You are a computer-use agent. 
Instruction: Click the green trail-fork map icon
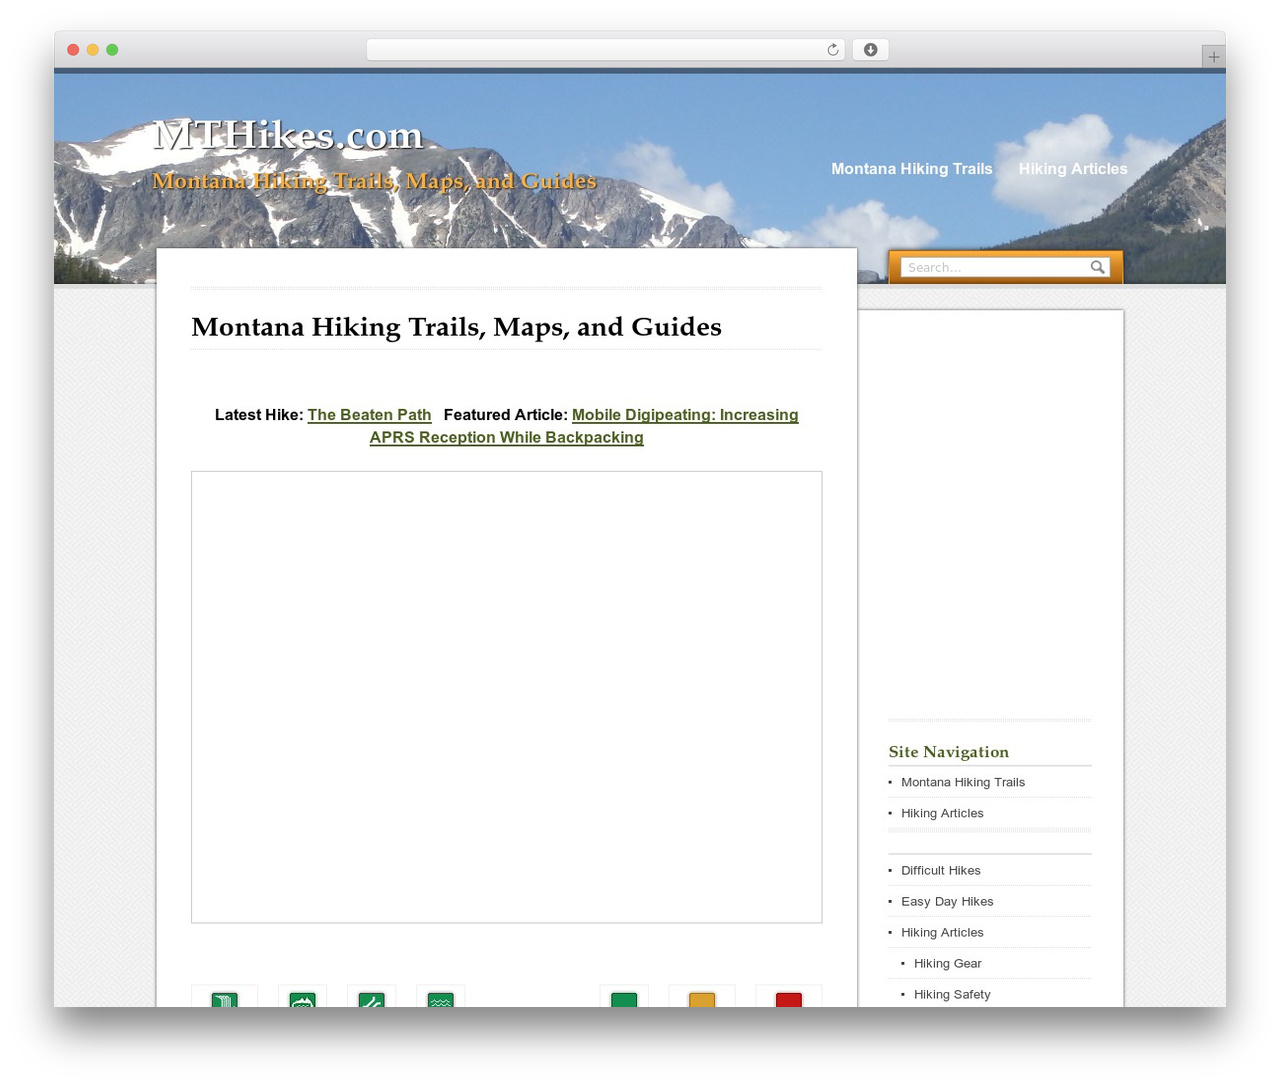371,999
